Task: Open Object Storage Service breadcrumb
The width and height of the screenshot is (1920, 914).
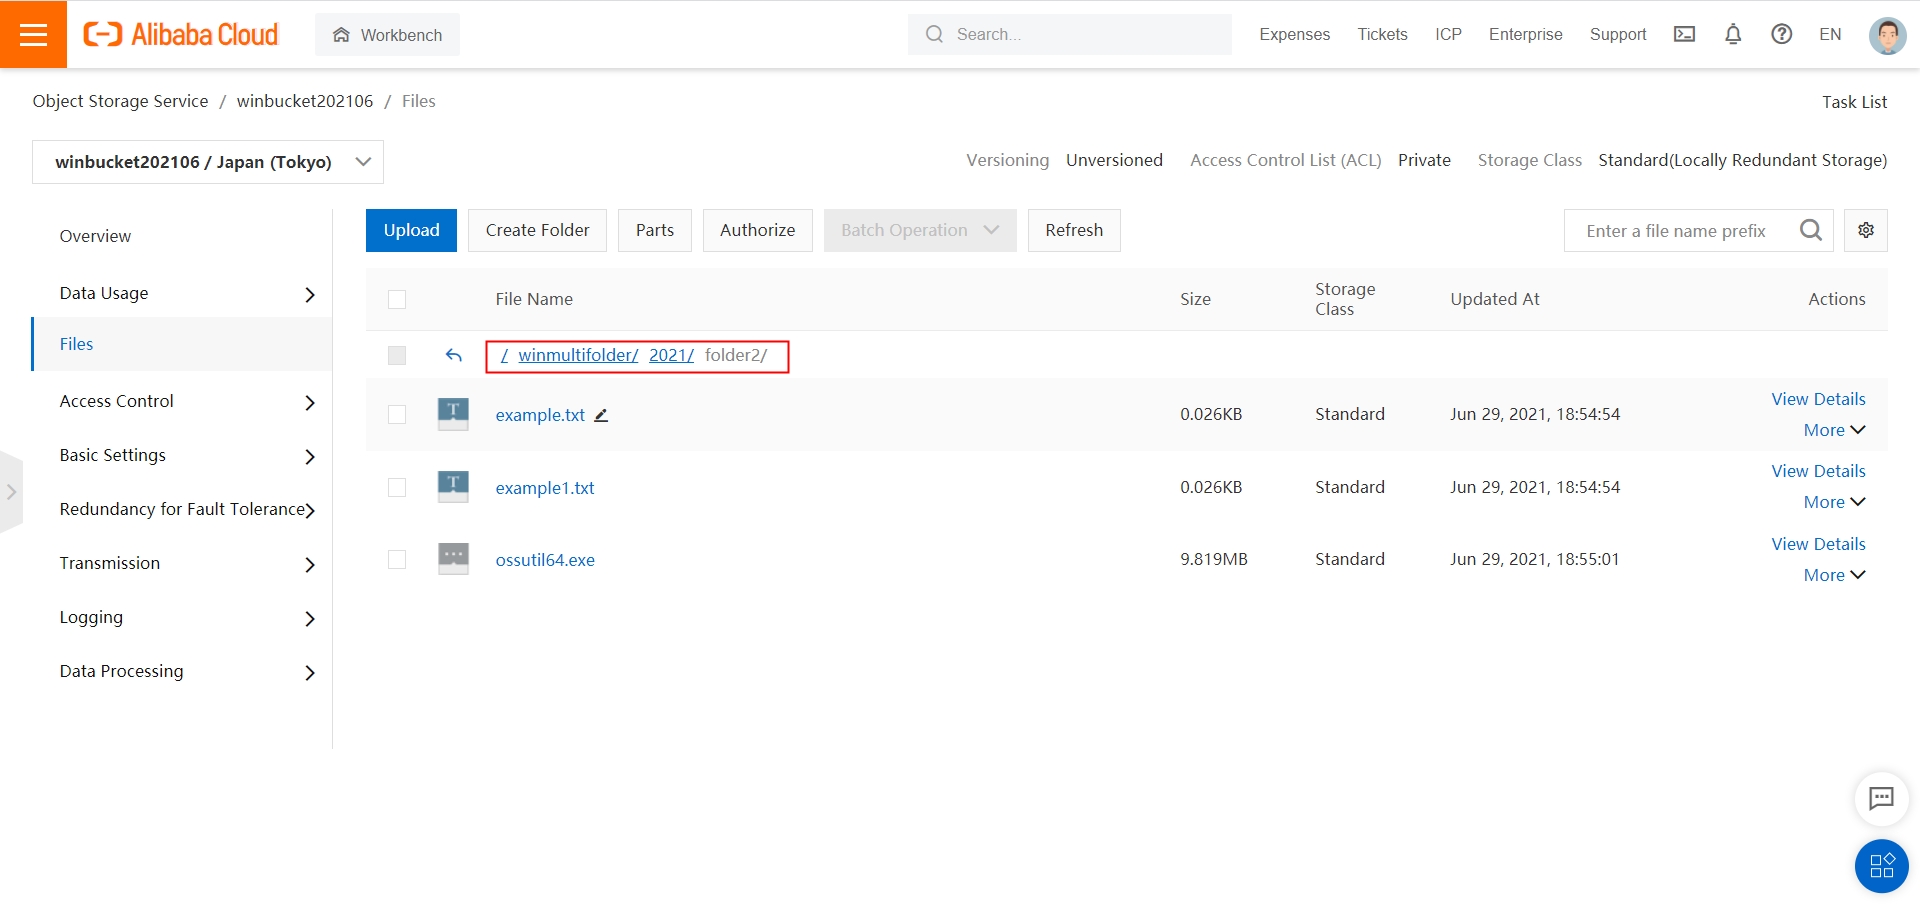Action: (x=120, y=101)
